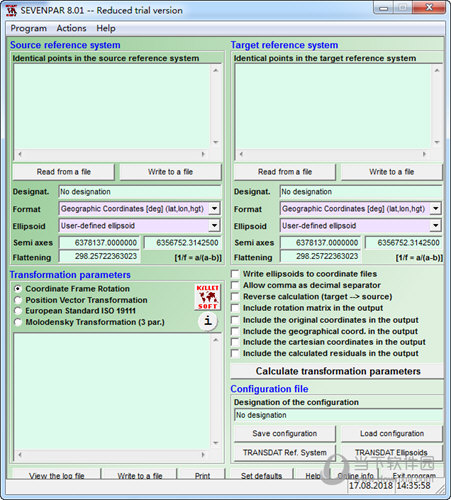Click target system Read from a file button
Screen dimensions: 451x500
(x=285, y=172)
